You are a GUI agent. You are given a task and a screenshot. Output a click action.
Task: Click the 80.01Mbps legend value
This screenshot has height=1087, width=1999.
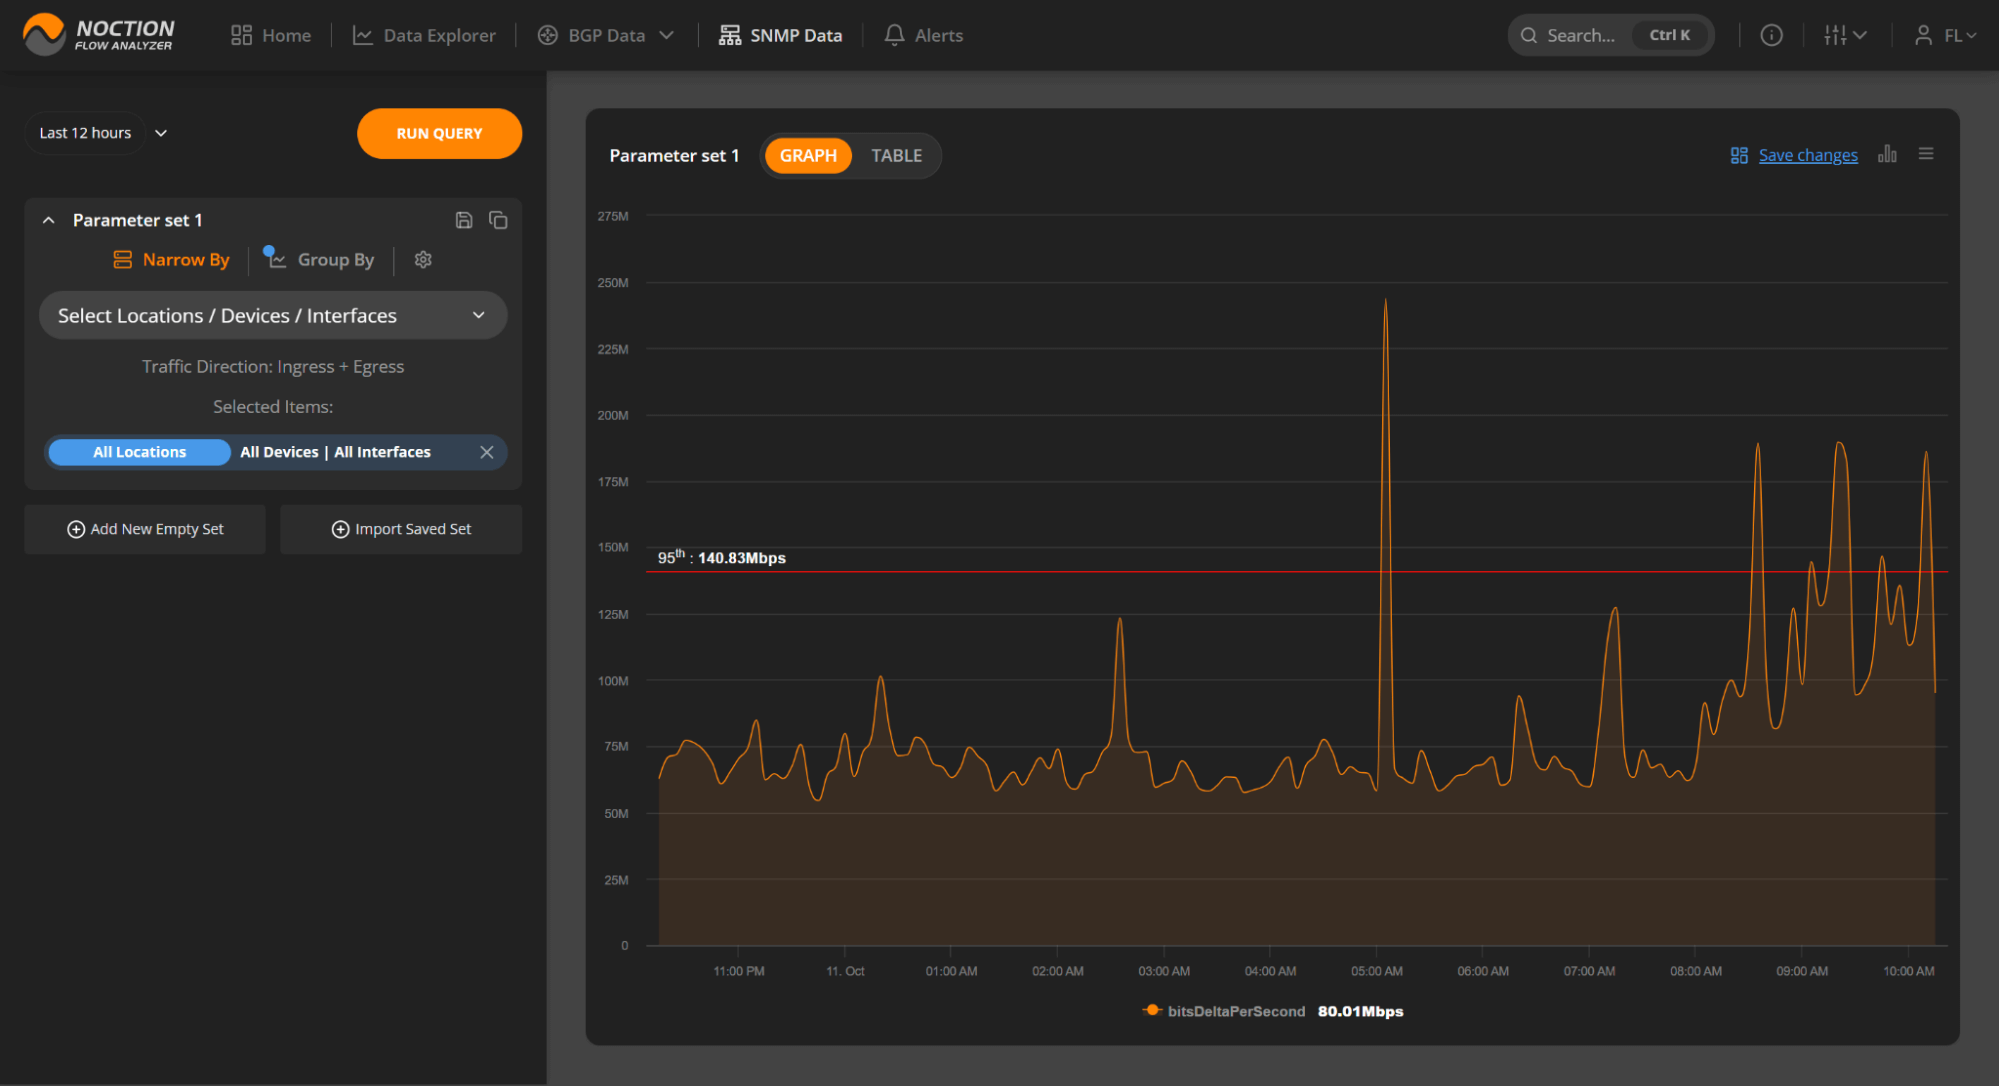[1360, 1011]
